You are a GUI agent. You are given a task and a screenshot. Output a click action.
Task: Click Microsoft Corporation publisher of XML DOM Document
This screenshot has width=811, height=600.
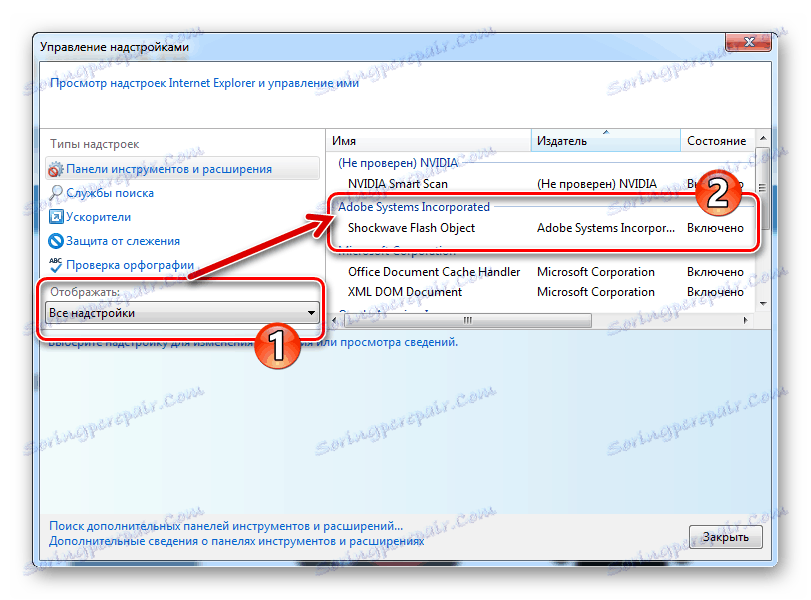click(x=596, y=292)
